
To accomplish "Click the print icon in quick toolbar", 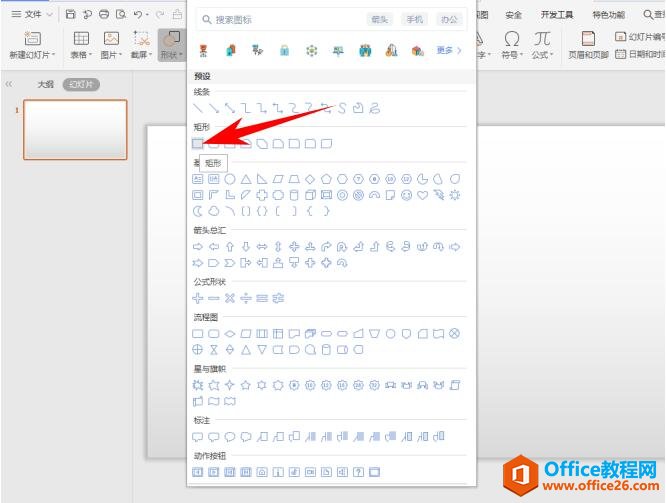I will click(104, 14).
